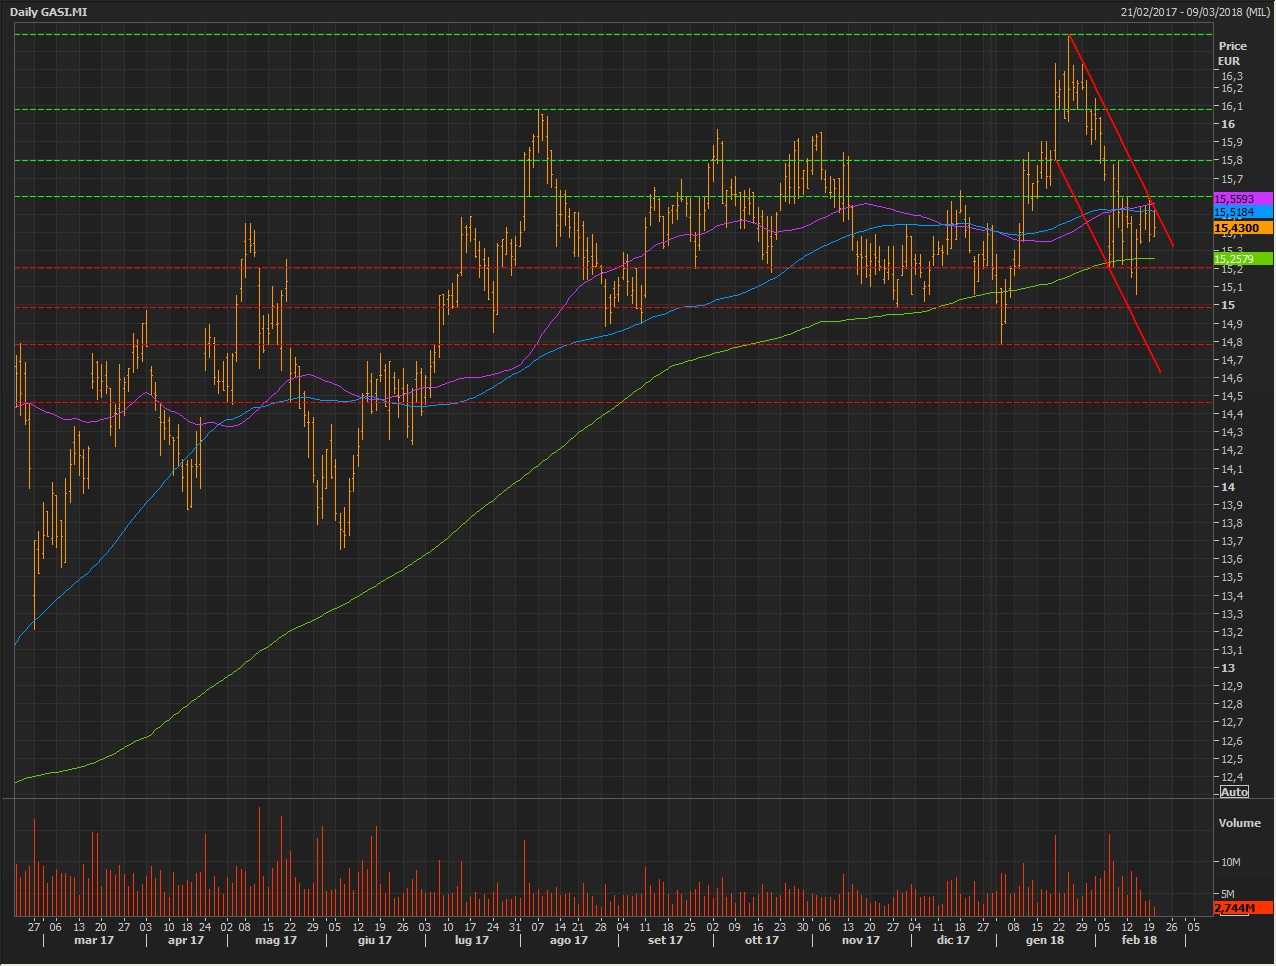Click the 10M volume axis label
The image size is (1276, 966).
(1230, 862)
